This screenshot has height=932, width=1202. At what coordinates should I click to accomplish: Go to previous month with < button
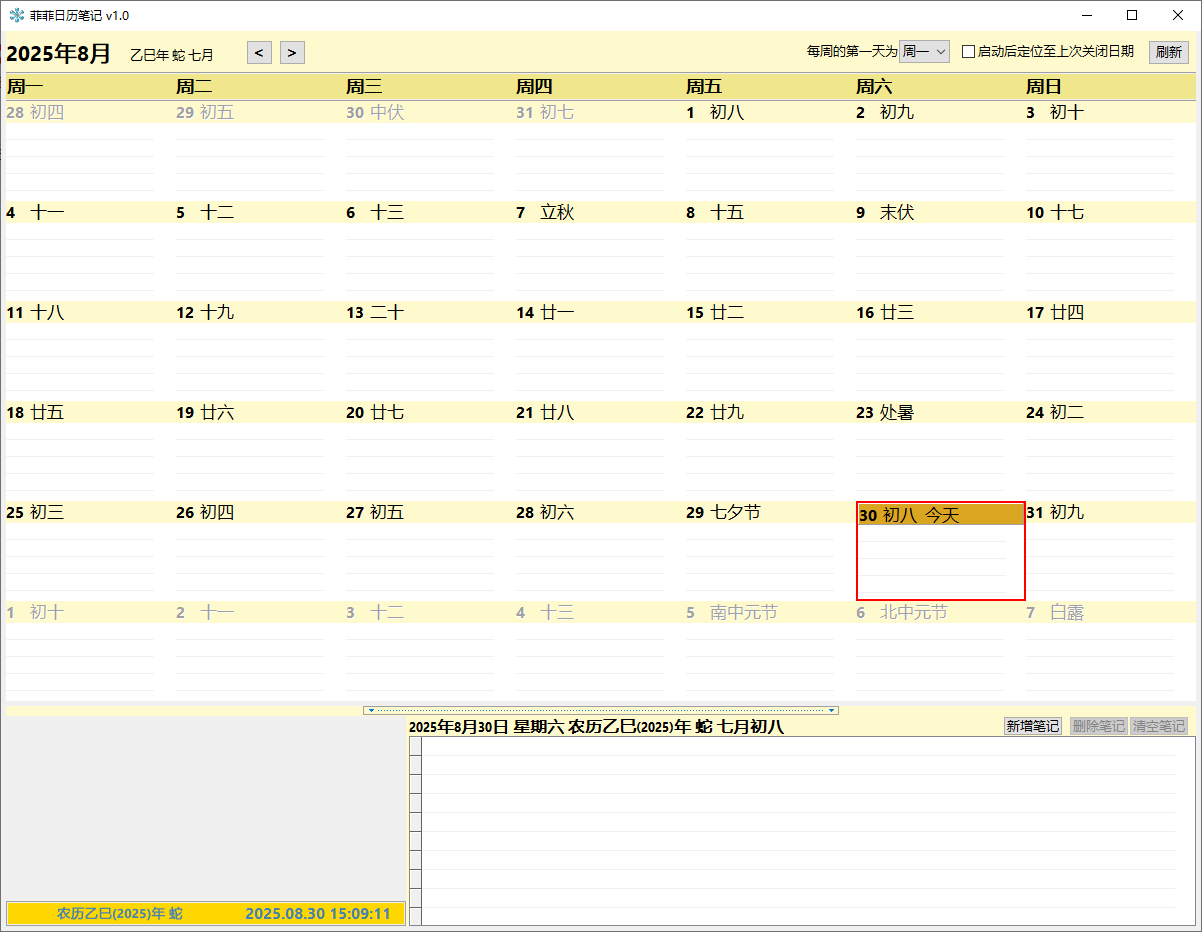point(259,53)
